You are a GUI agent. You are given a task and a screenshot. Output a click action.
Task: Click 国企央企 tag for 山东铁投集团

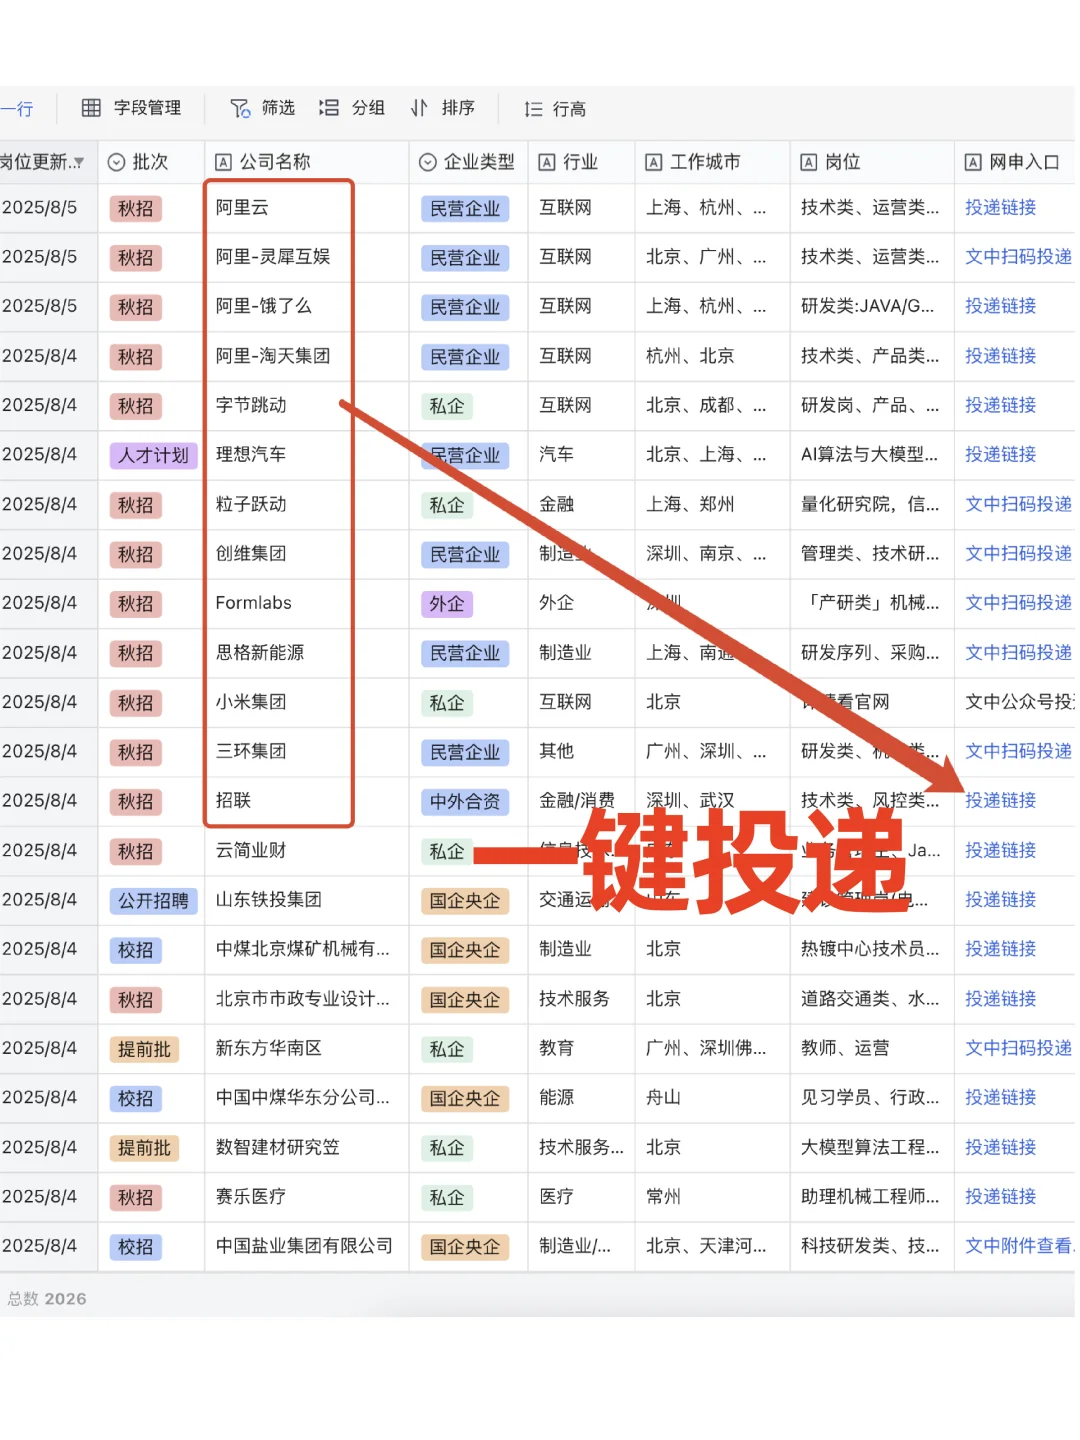[x=465, y=901]
